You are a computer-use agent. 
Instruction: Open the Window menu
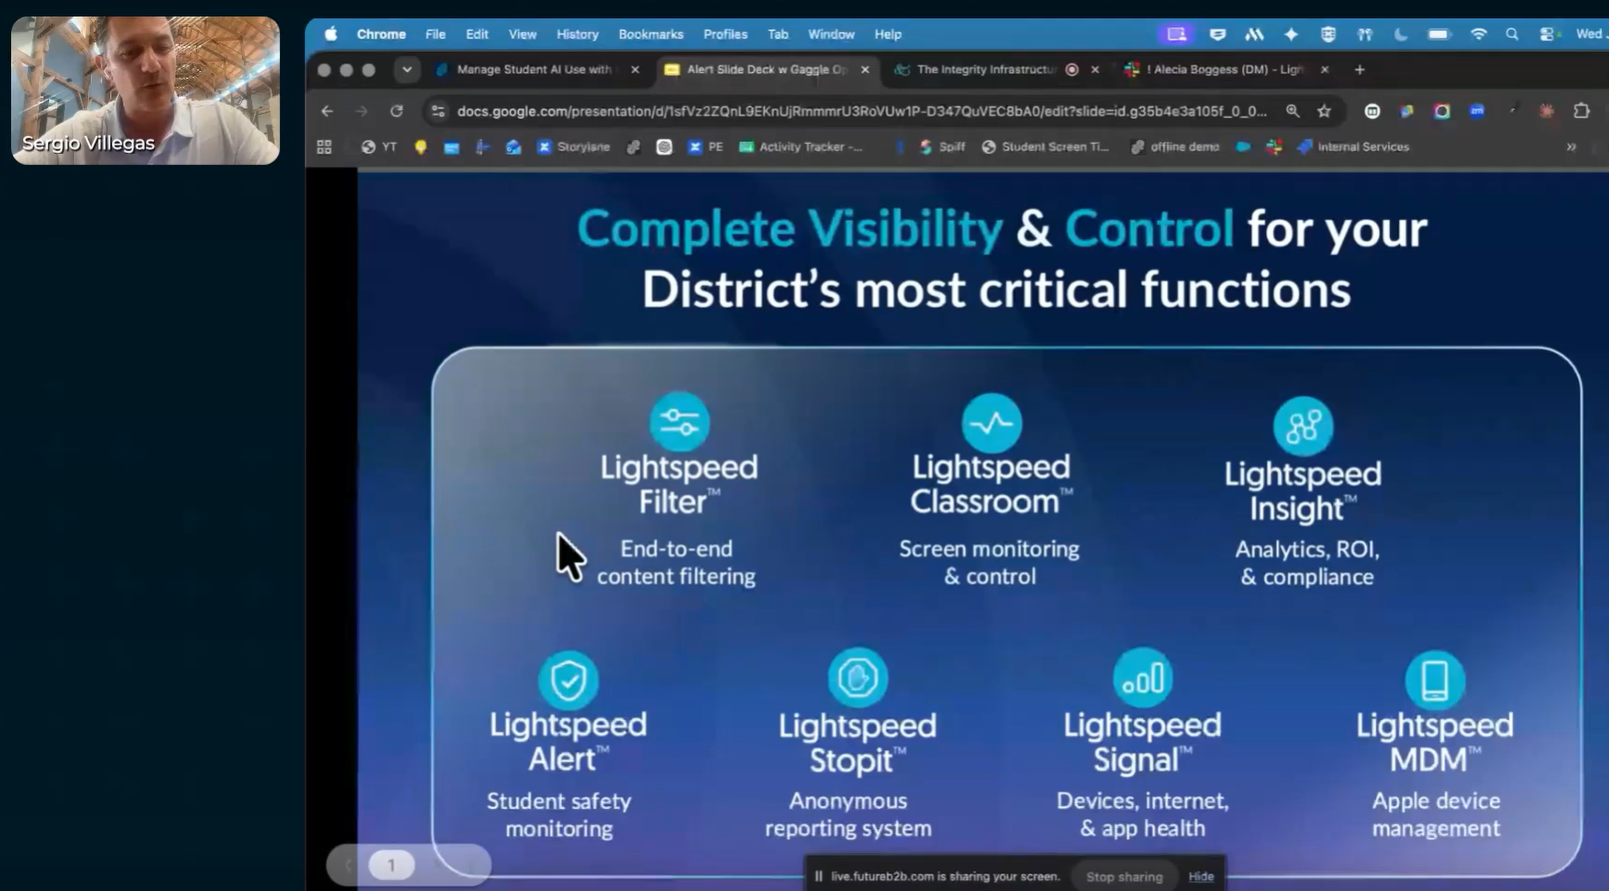click(x=831, y=34)
